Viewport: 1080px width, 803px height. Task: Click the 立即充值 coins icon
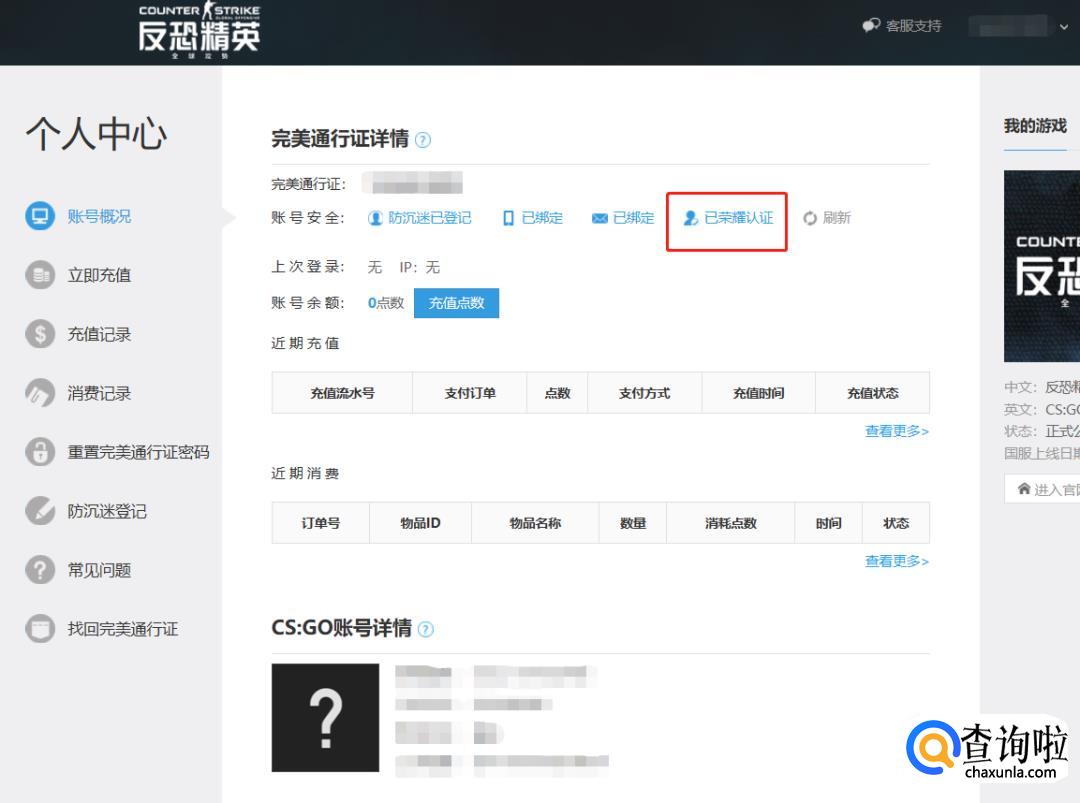tap(40, 275)
